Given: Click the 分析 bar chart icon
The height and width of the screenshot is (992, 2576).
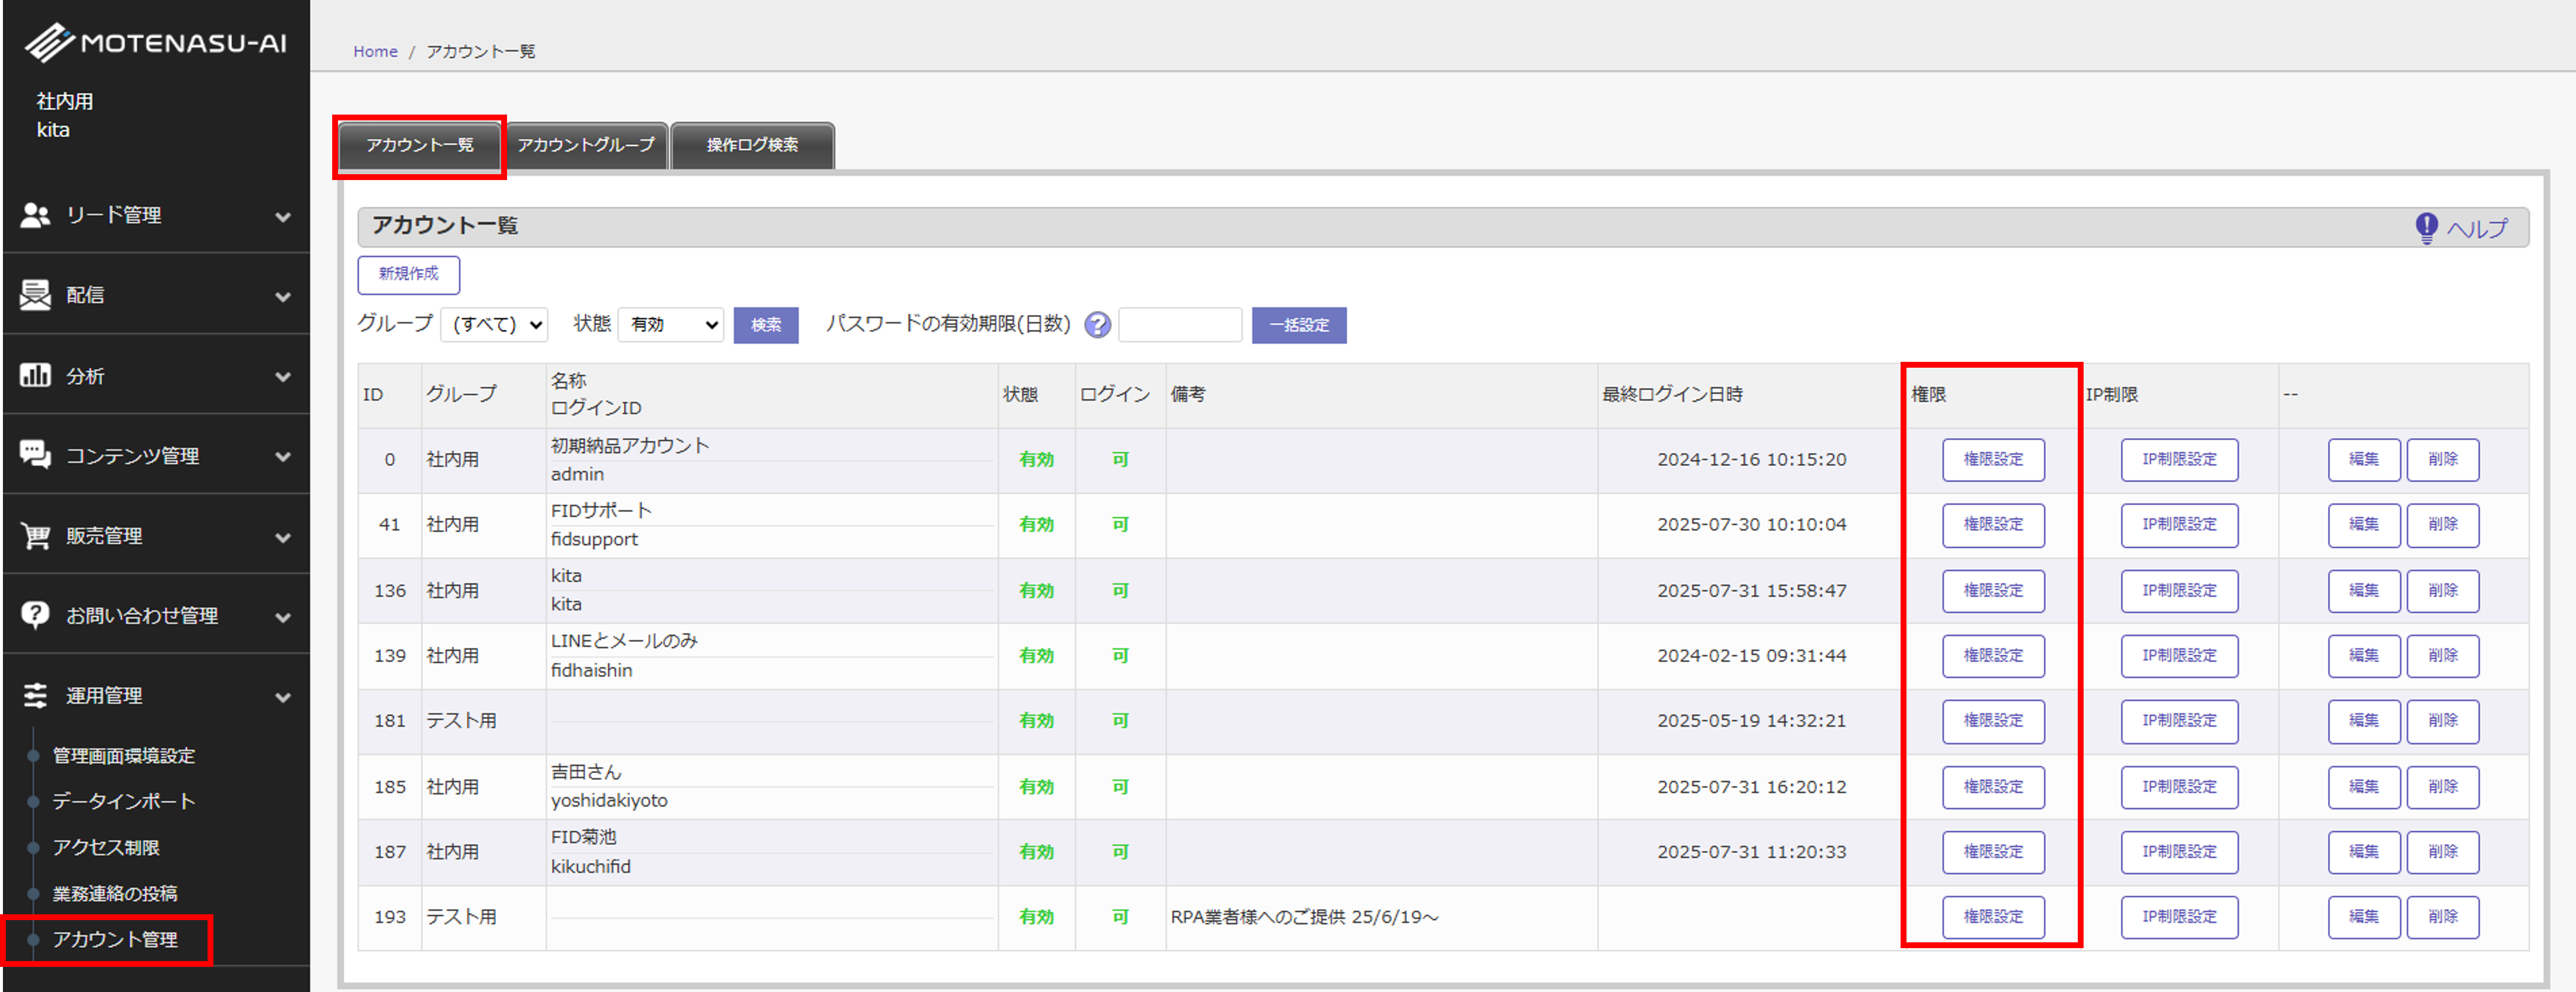Looking at the screenshot, I should 35,376.
